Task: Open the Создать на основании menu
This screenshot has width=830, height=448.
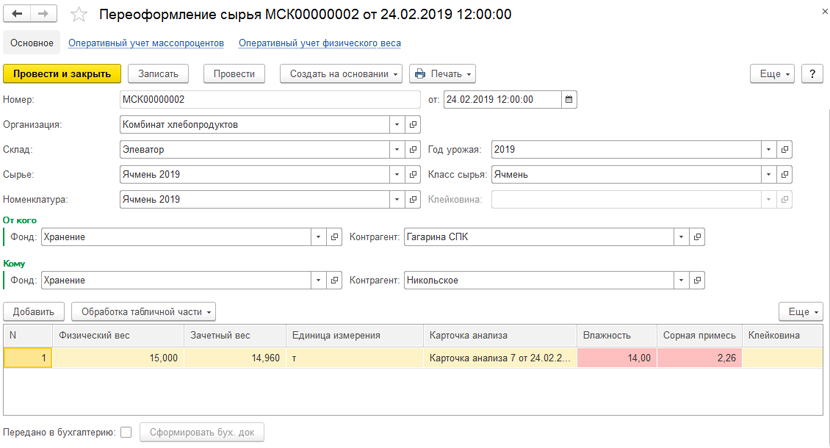Action: click(x=341, y=74)
